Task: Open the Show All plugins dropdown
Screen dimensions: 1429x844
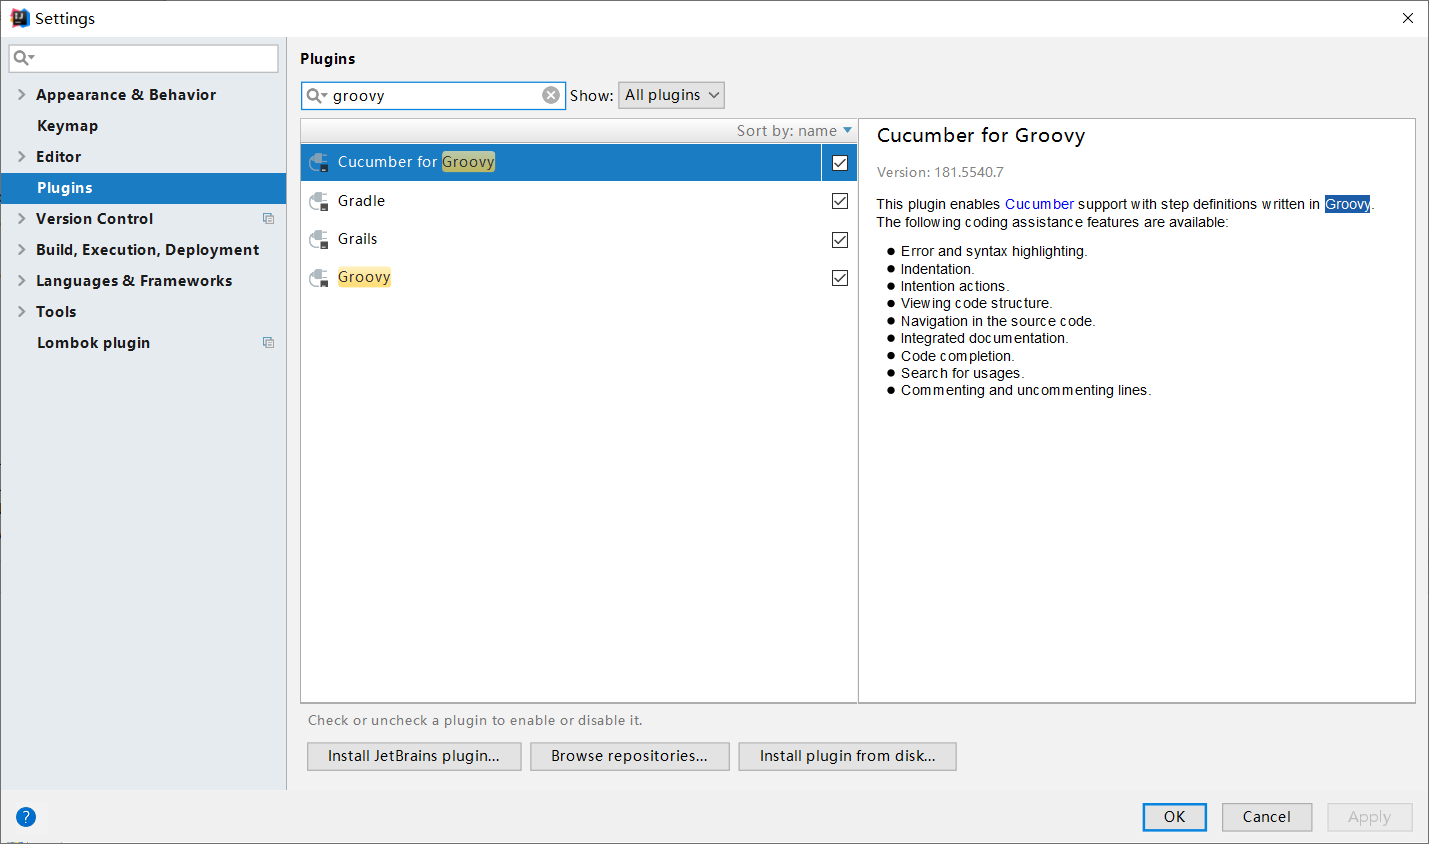Action: pos(671,95)
